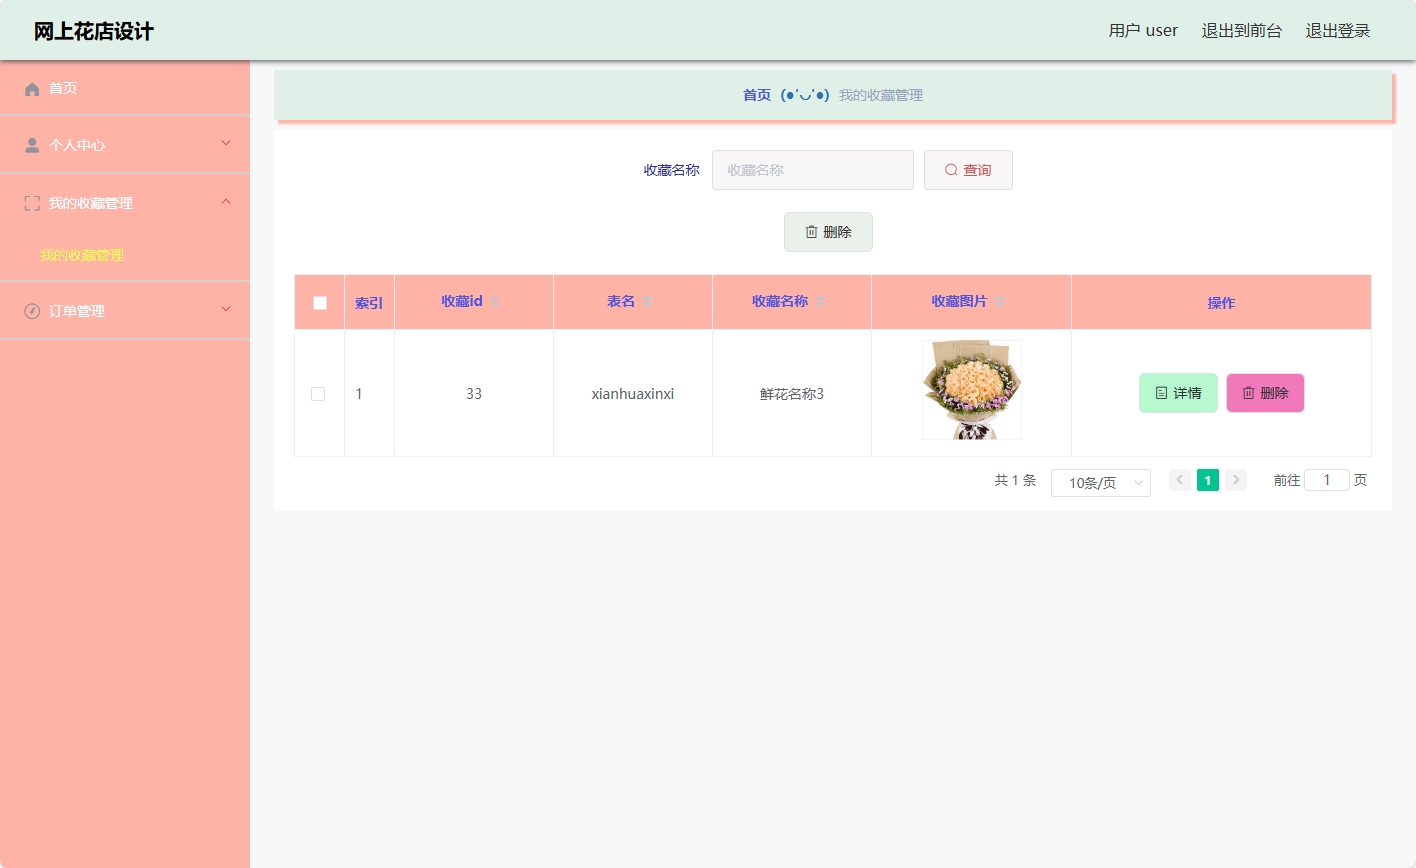Click the next page arrow in pagination
1416x868 pixels.
coord(1236,480)
